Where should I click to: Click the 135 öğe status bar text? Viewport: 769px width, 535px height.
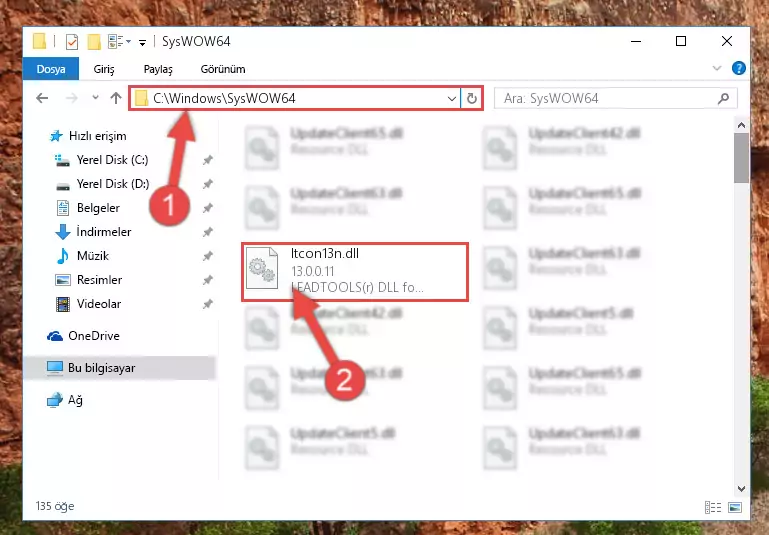point(55,506)
